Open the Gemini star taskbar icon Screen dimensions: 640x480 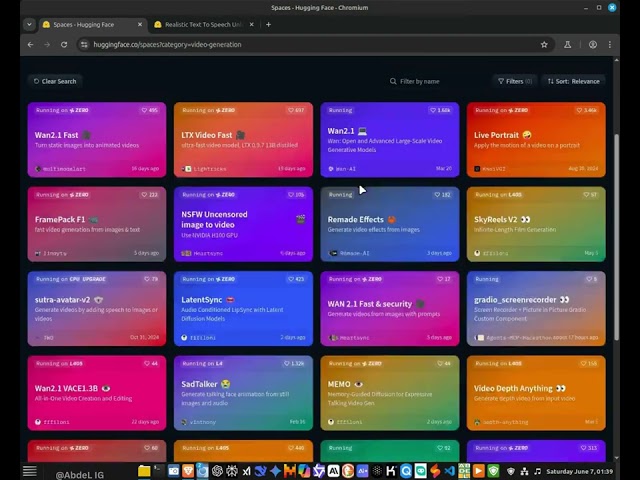point(275,471)
